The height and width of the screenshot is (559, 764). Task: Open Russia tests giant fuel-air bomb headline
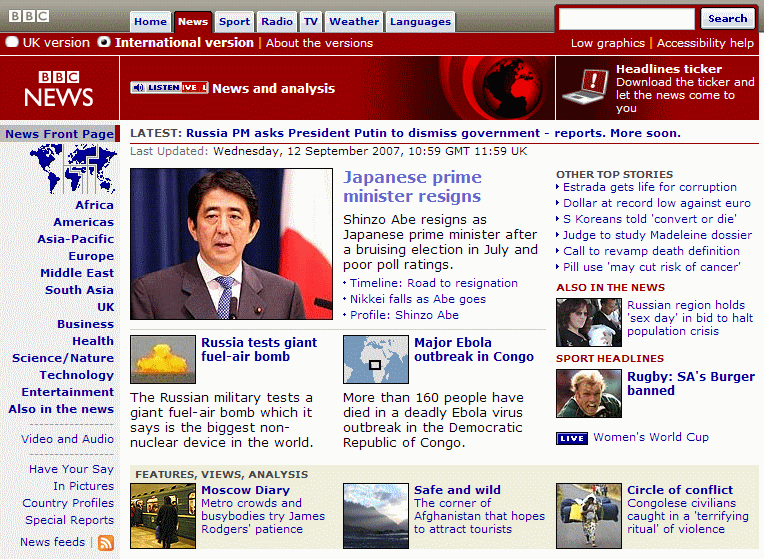tap(259, 350)
